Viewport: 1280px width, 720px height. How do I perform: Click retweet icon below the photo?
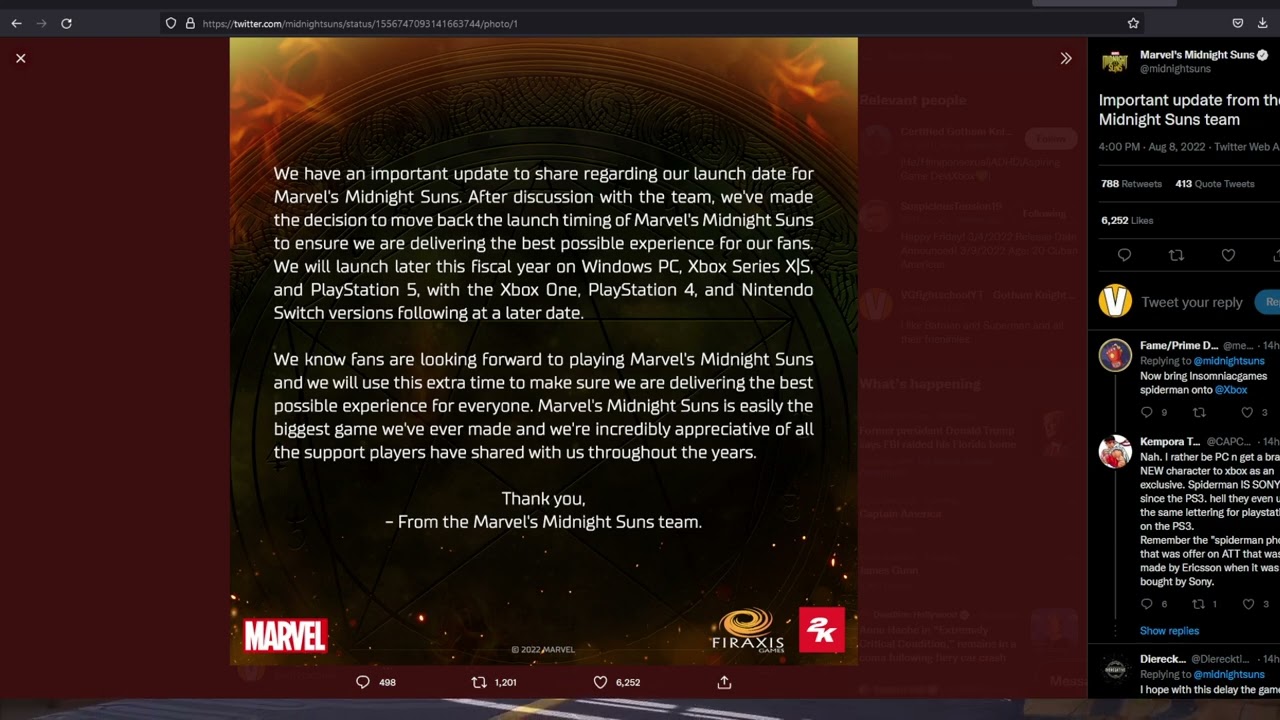[479, 682]
